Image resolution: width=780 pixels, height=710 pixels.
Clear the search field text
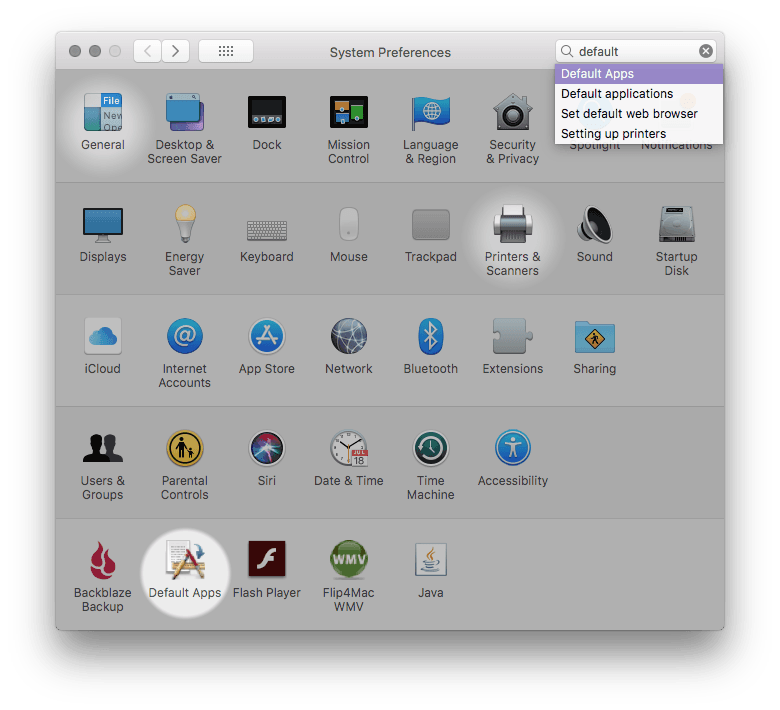click(x=705, y=51)
